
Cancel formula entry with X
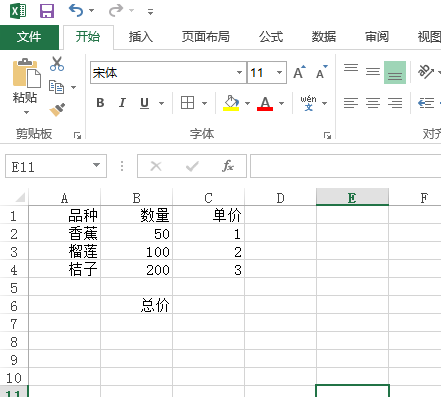coord(156,166)
